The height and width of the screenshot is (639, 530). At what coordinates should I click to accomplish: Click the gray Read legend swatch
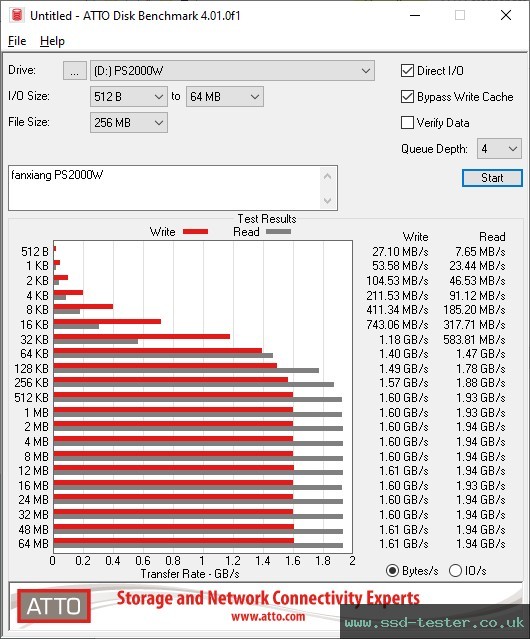(x=278, y=232)
